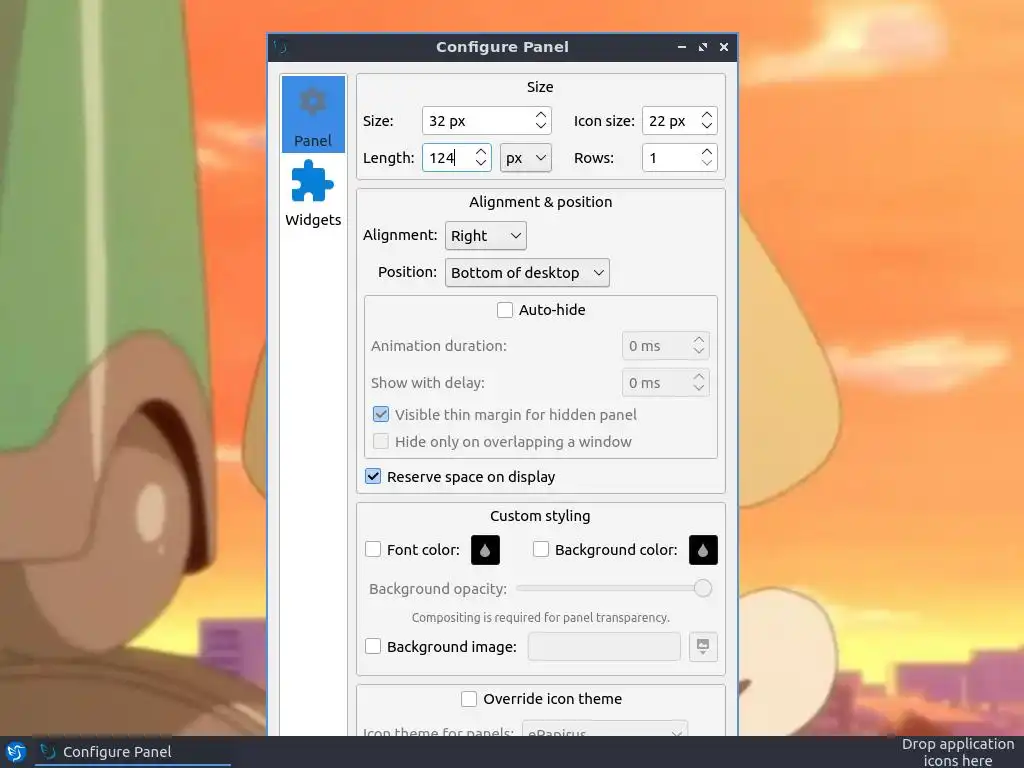Open the Background color picker swatch
Screen dimensions: 1024x768
tap(703, 550)
